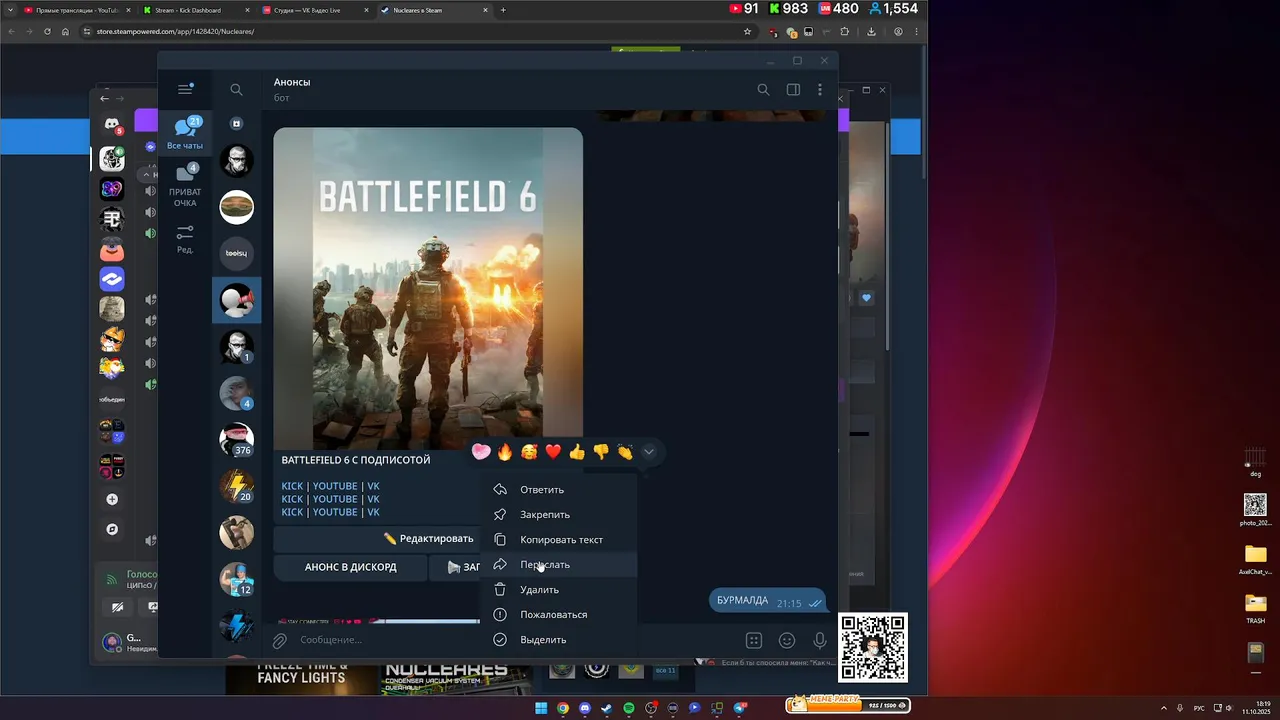Image resolution: width=1280 pixels, height=720 pixels.
Task: Open the chat with 12 unread badge
Action: 237,579
